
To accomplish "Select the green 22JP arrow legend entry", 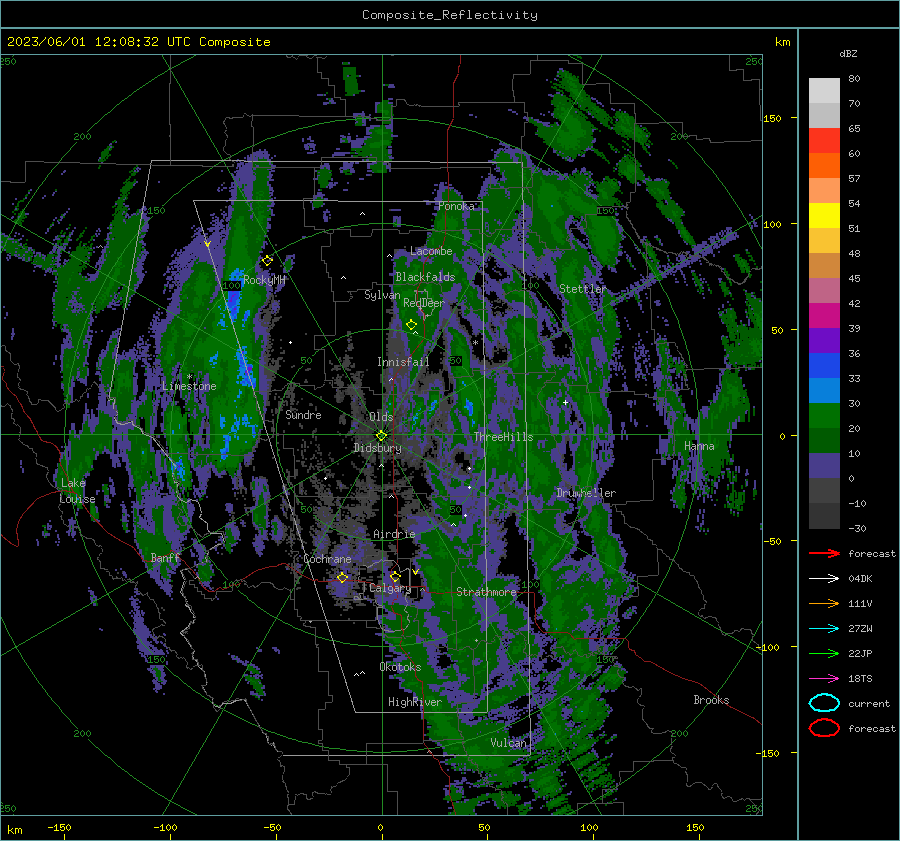I will pos(824,653).
